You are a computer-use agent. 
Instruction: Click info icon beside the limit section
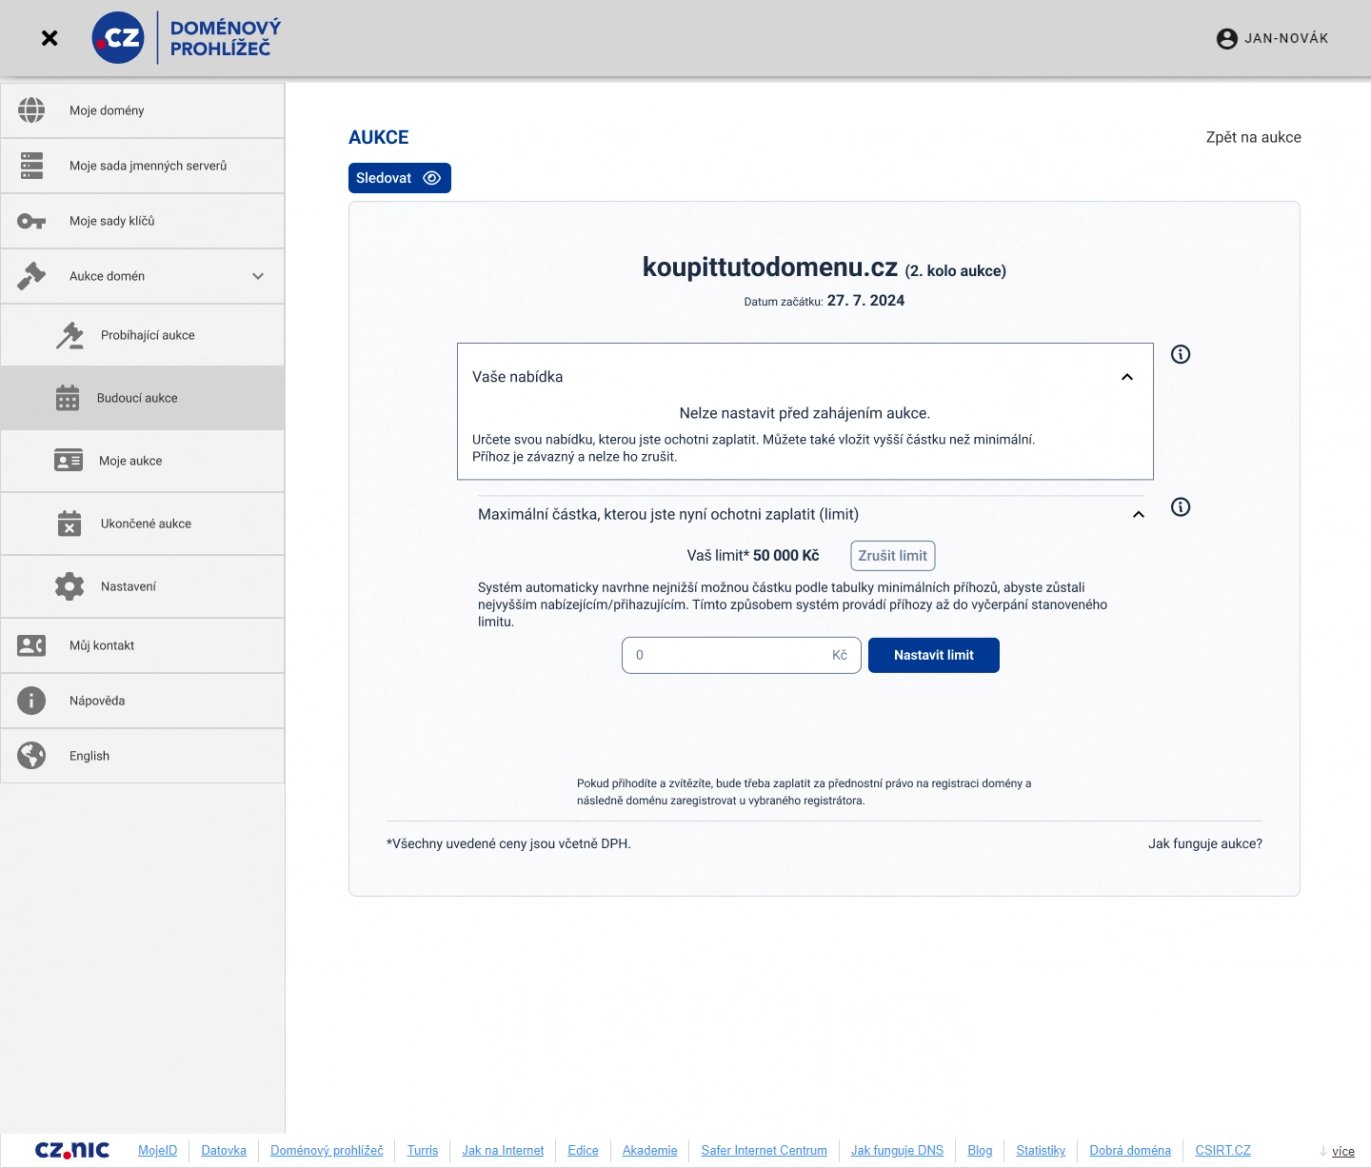[x=1180, y=507]
